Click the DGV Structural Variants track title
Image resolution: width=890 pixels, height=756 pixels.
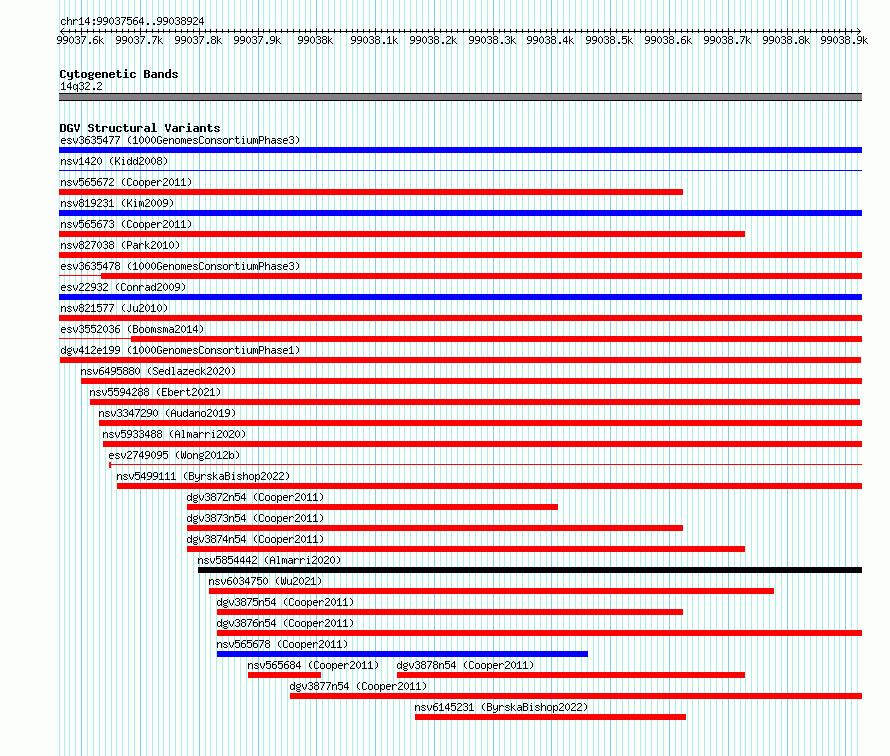coord(140,128)
